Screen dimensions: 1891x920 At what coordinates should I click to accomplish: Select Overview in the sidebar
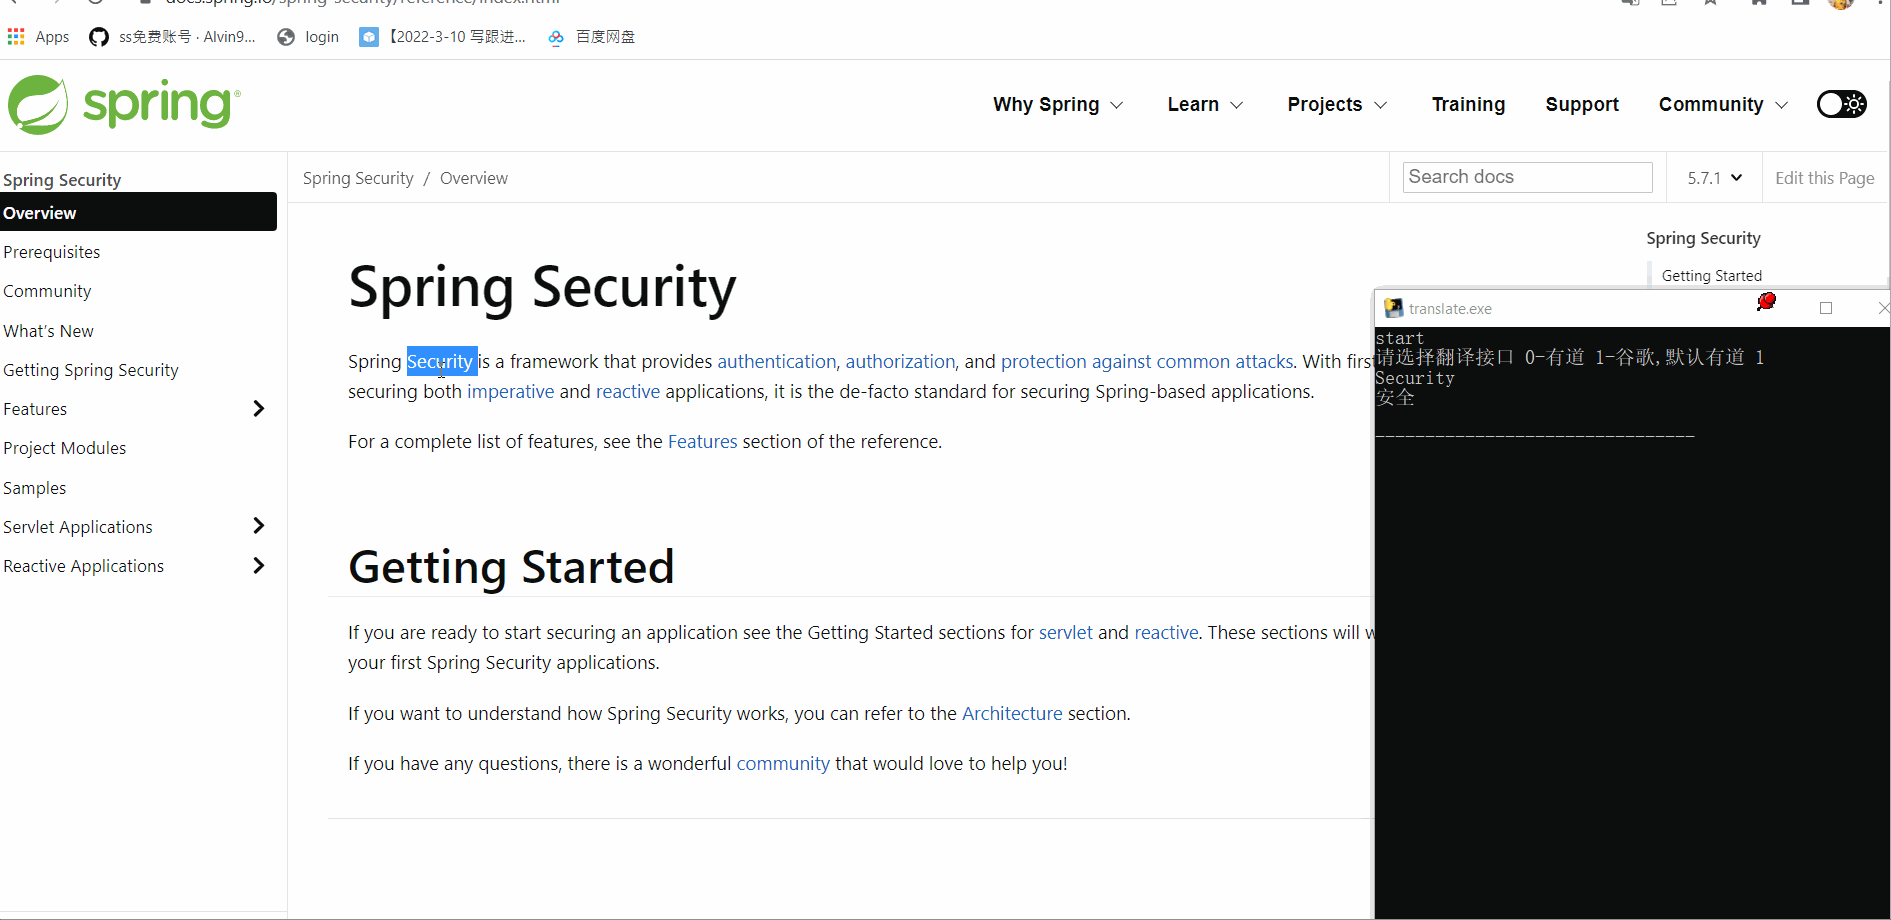[138, 212]
